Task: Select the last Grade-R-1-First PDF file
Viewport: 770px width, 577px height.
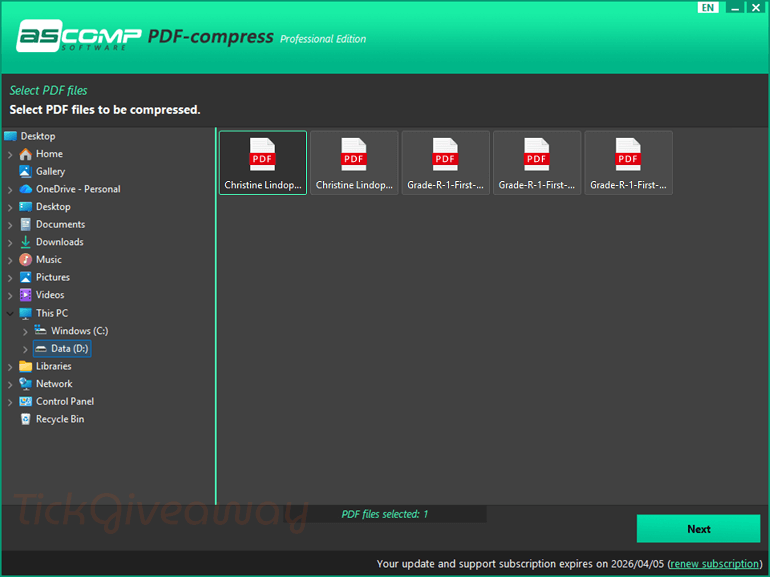Action: [x=628, y=163]
